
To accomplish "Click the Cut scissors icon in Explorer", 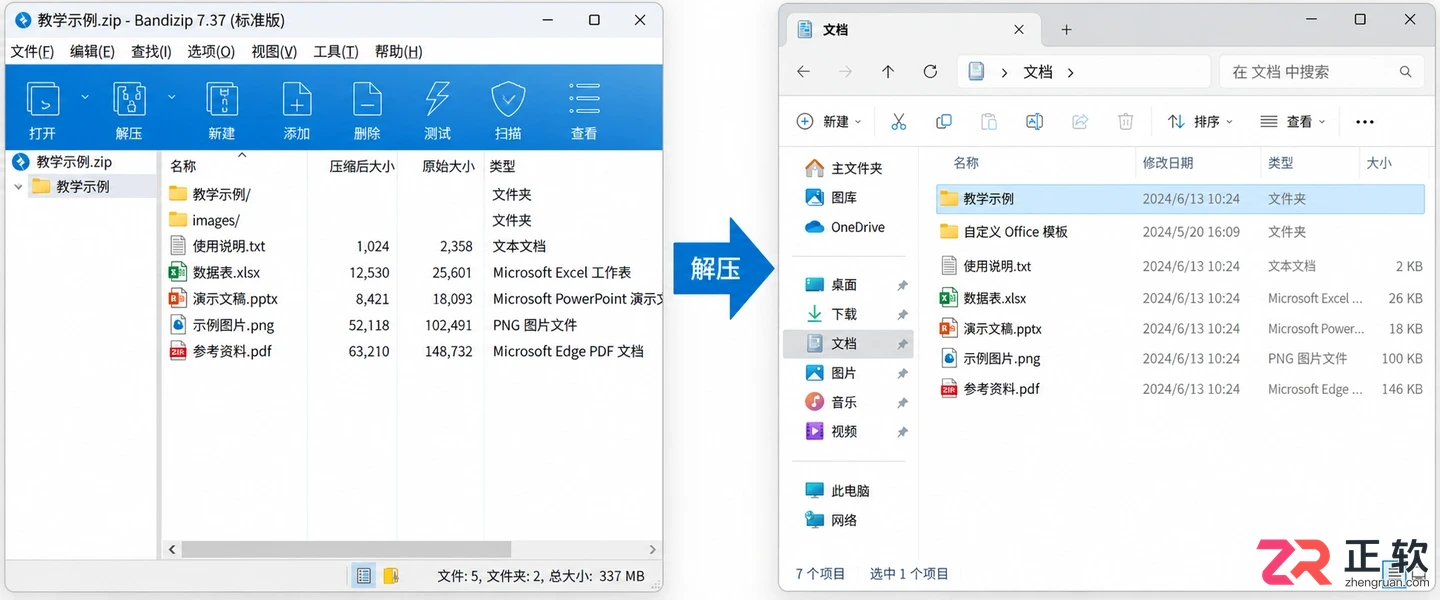I will (898, 121).
